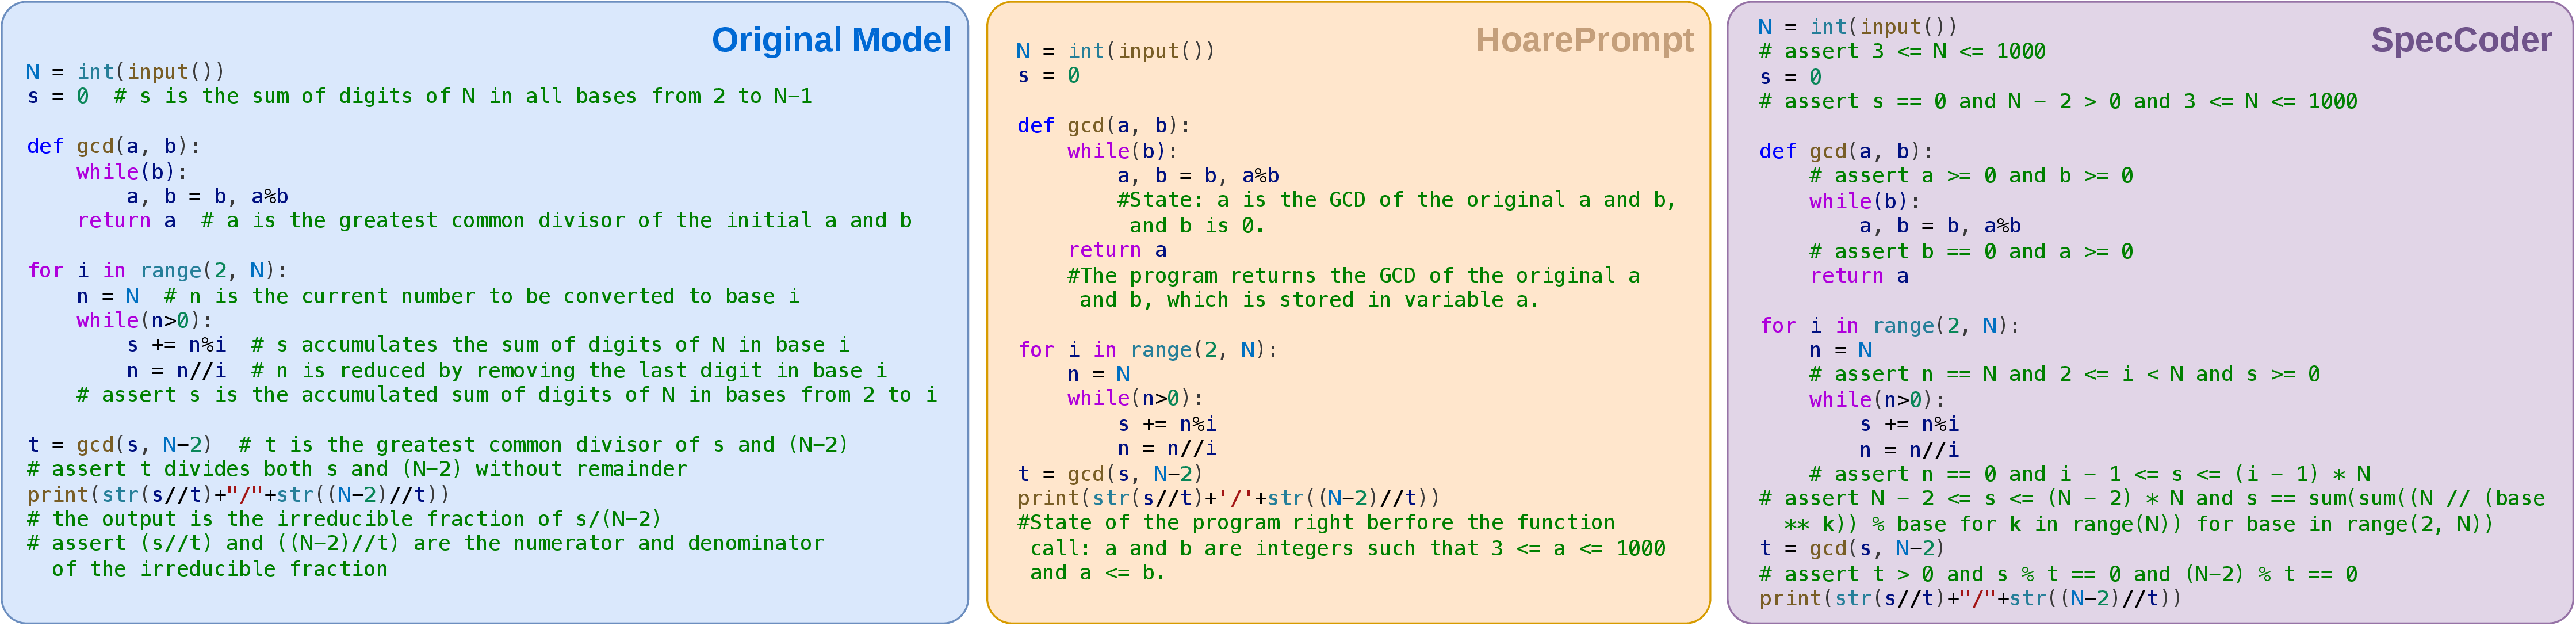The image size is (2576, 626).
Task: Click '# assert t > 0 and s % t == 0' comment
Action: [2058, 574]
